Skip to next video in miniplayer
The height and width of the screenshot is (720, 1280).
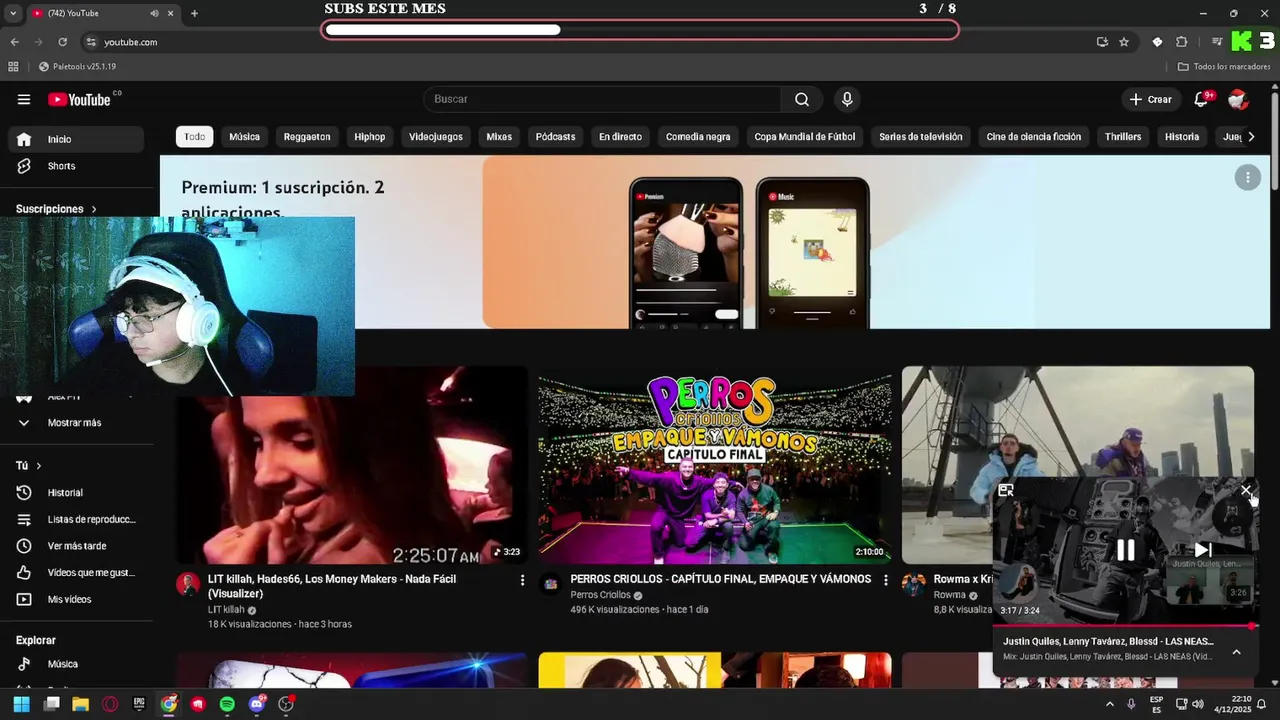(1203, 550)
